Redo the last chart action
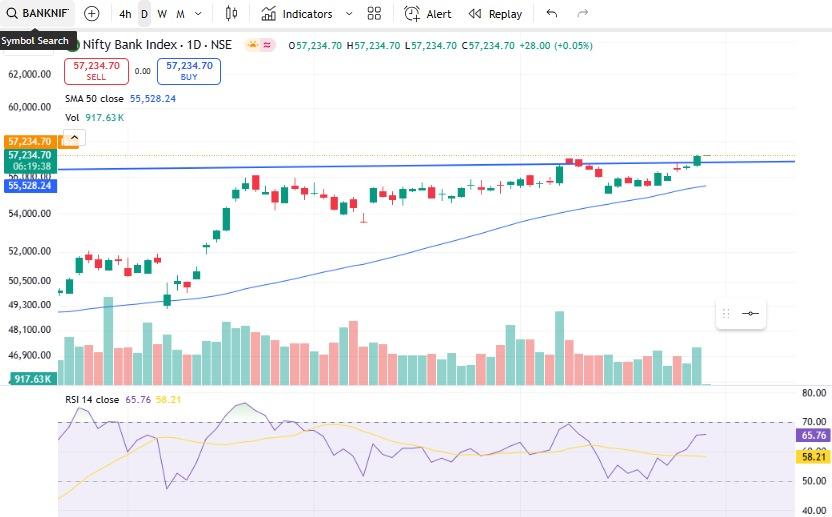The width and height of the screenshot is (832, 517). (583, 14)
